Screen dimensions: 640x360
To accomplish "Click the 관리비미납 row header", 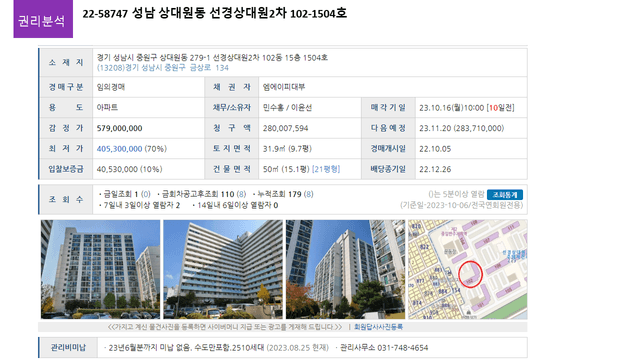I will (68, 347).
